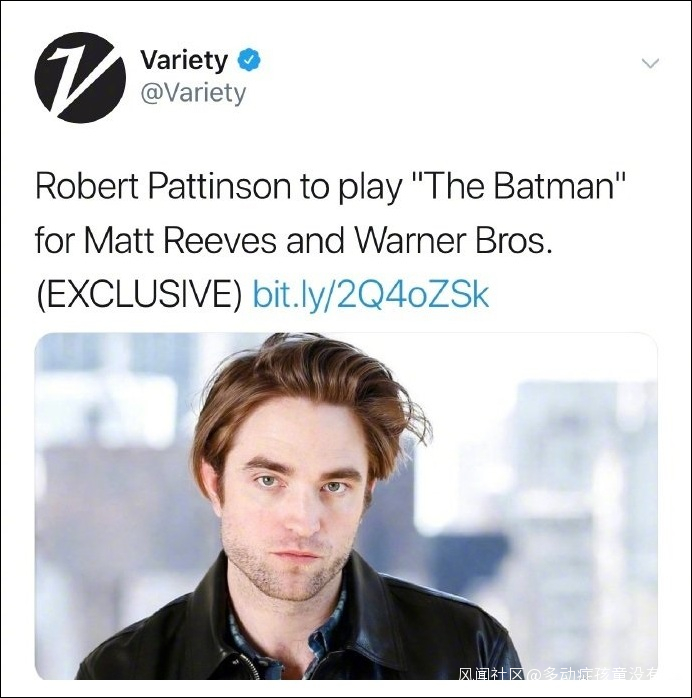The width and height of the screenshot is (692, 698).
Task: Click the "for" word starting second line
Action: [55, 240]
